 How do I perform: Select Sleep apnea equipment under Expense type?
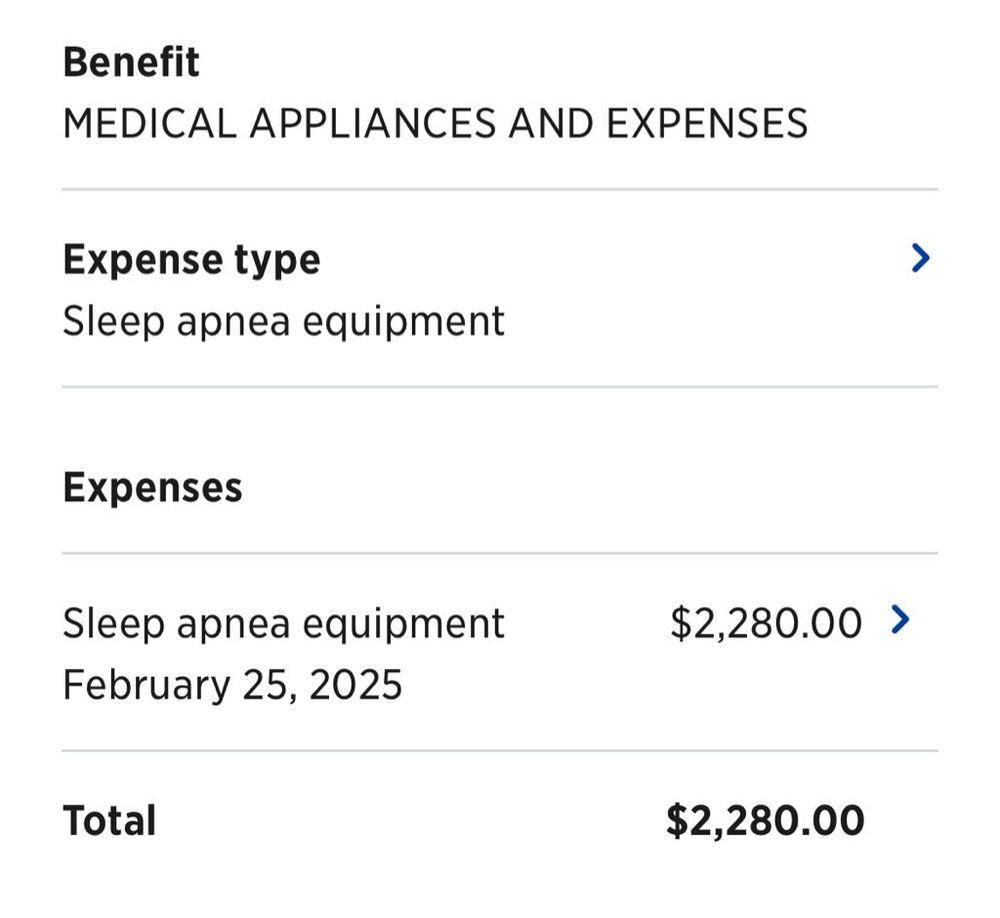pyautogui.click(x=283, y=321)
